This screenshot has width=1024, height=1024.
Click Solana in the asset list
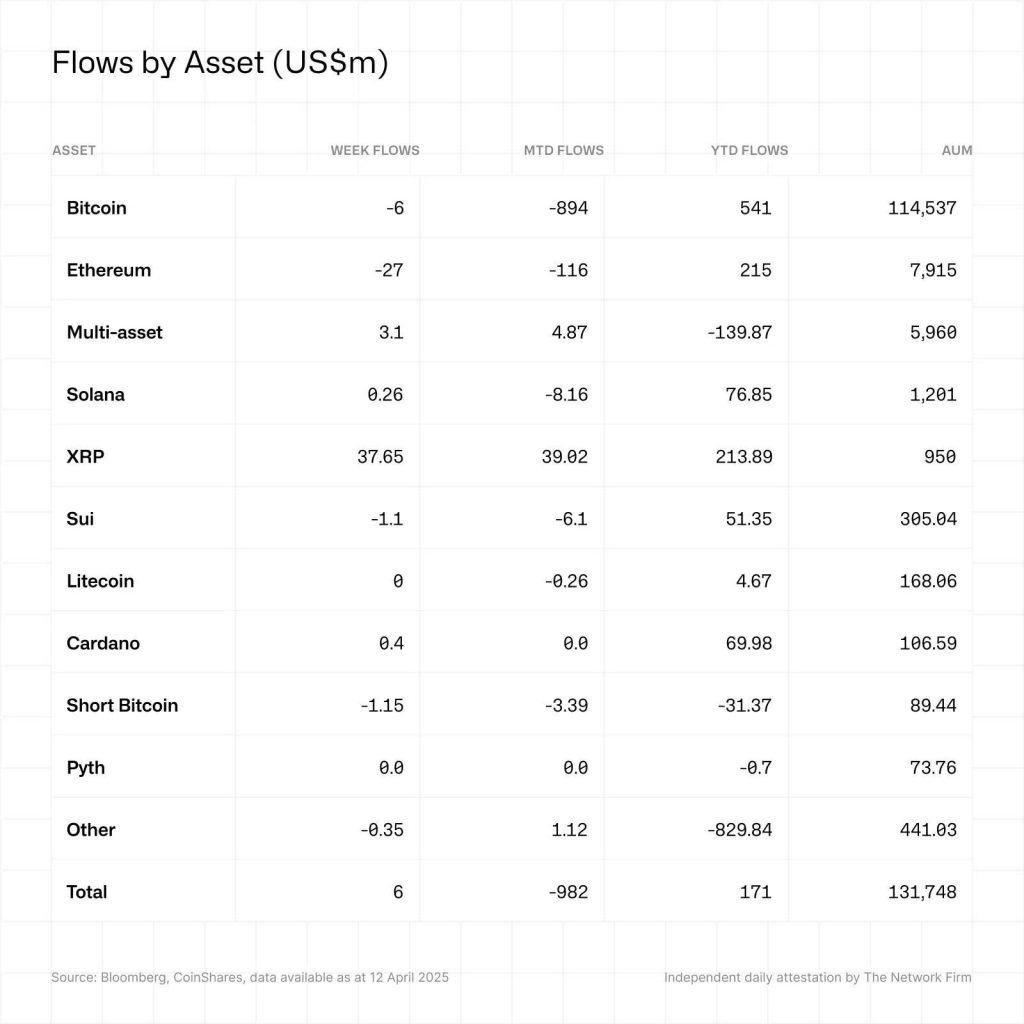(x=95, y=394)
